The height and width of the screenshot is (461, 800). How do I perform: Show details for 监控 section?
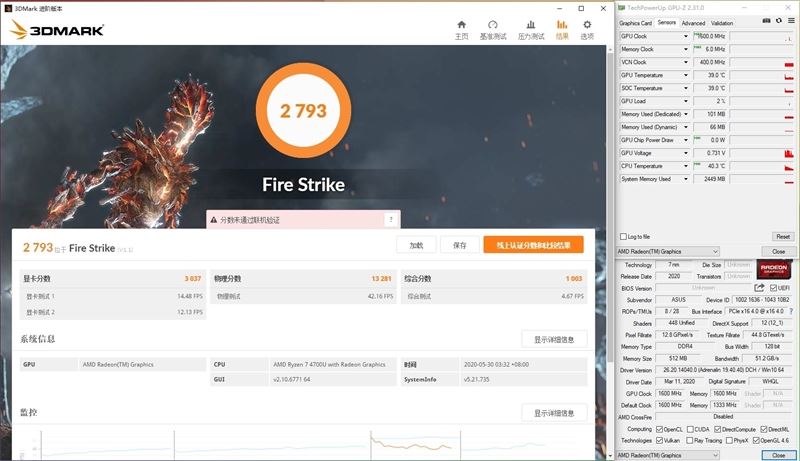click(x=554, y=413)
